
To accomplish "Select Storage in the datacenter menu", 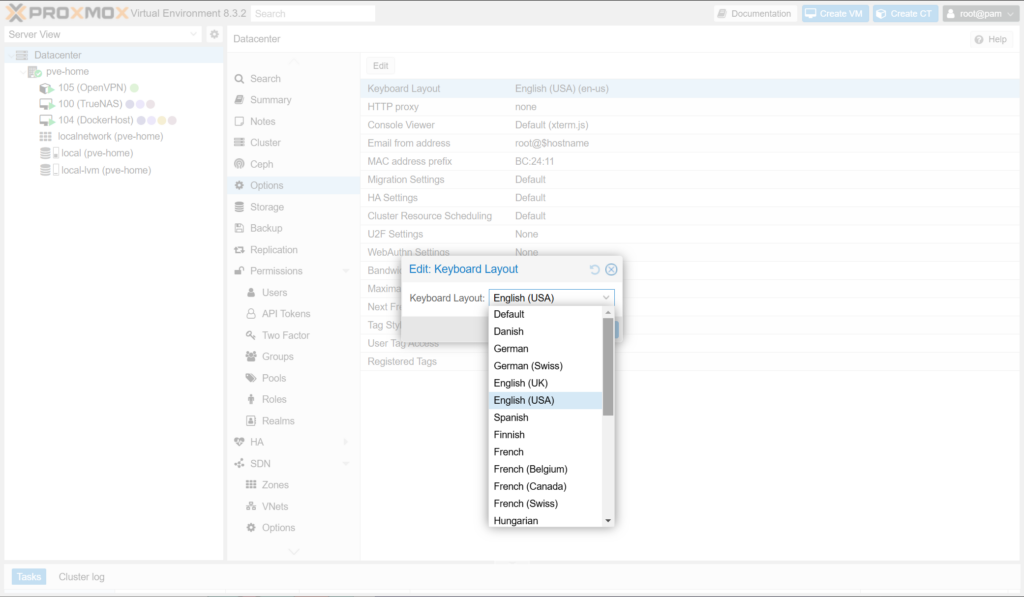I will tap(266, 207).
